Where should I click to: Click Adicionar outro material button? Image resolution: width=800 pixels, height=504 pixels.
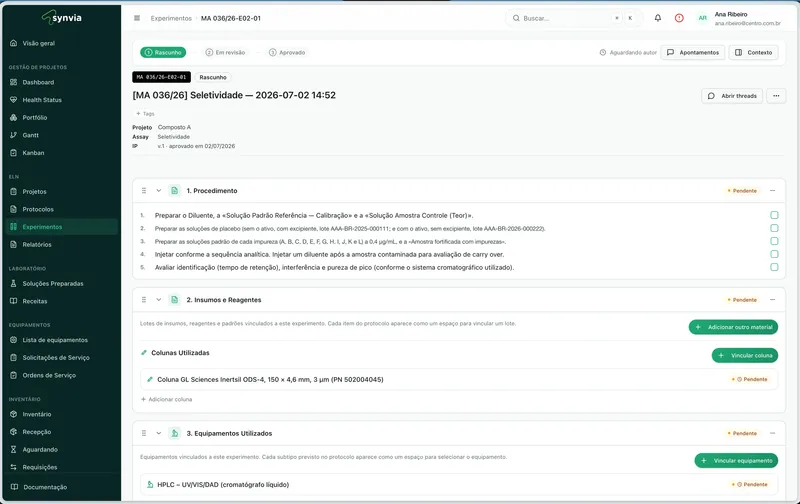pos(733,327)
